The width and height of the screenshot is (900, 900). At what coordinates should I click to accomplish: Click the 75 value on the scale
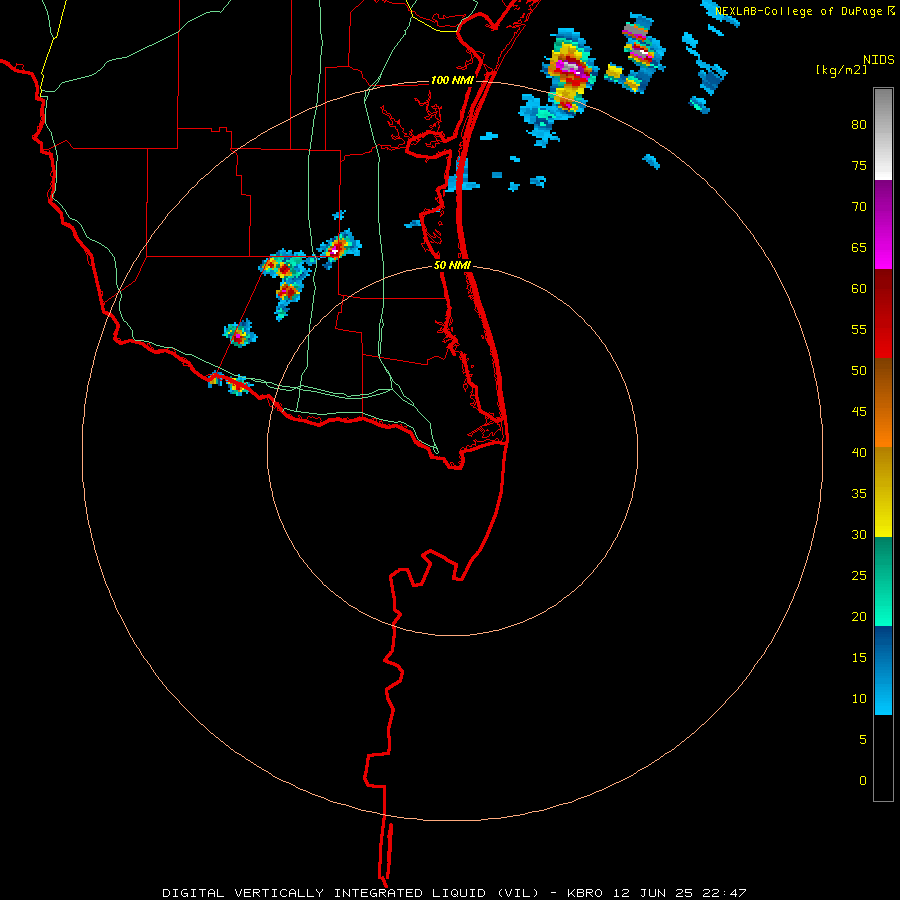point(859,165)
